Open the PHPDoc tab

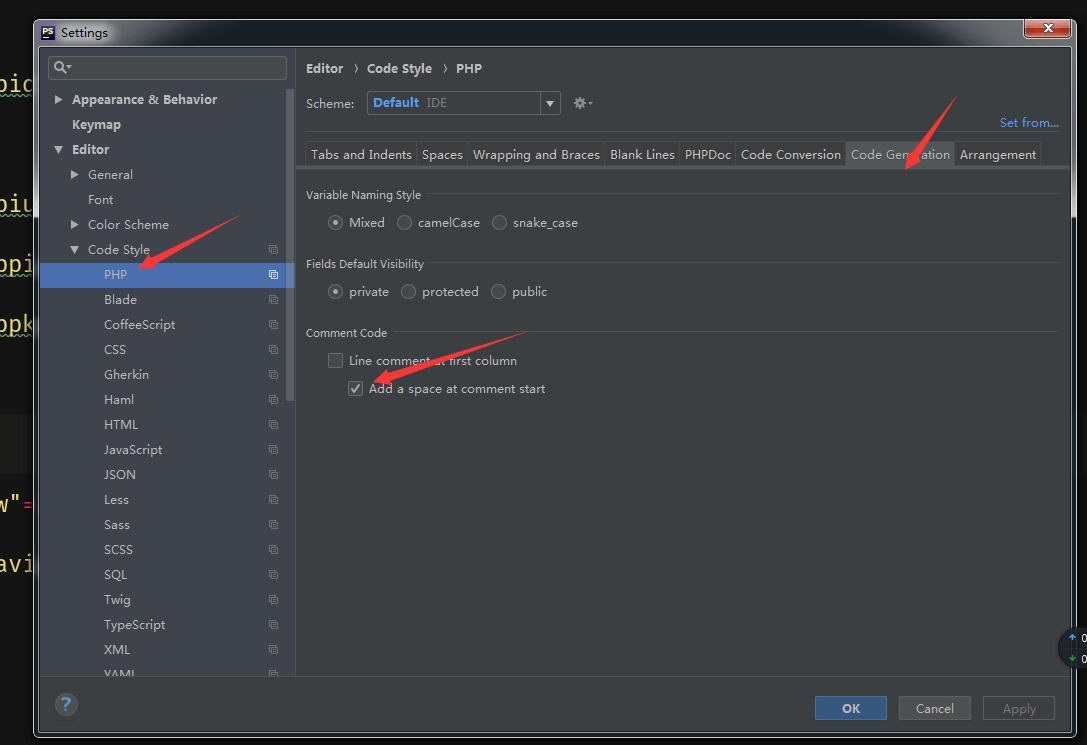(x=708, y=155)
